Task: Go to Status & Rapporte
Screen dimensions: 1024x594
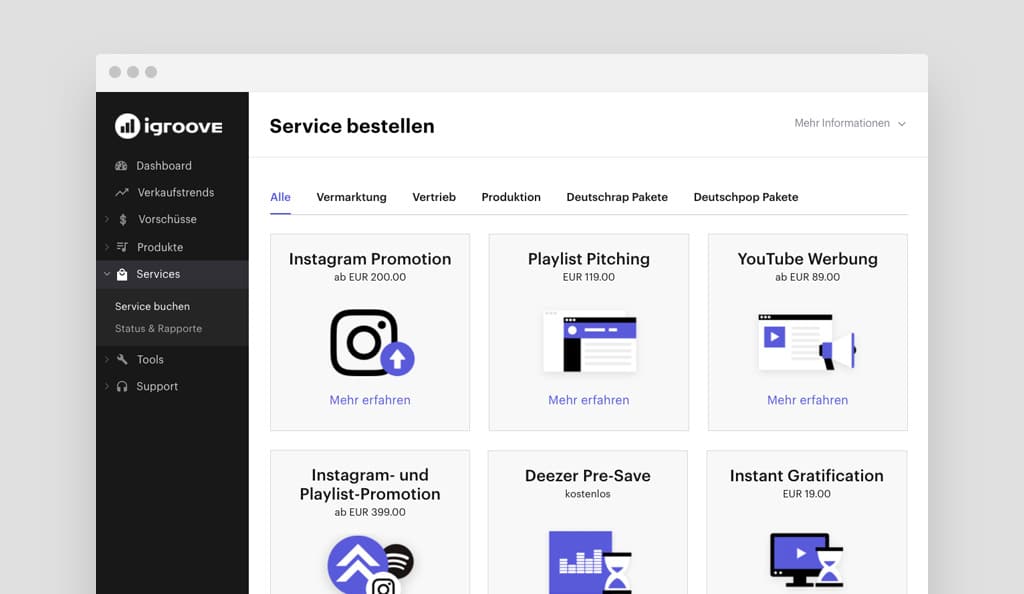Action: (x=158, y=328)
